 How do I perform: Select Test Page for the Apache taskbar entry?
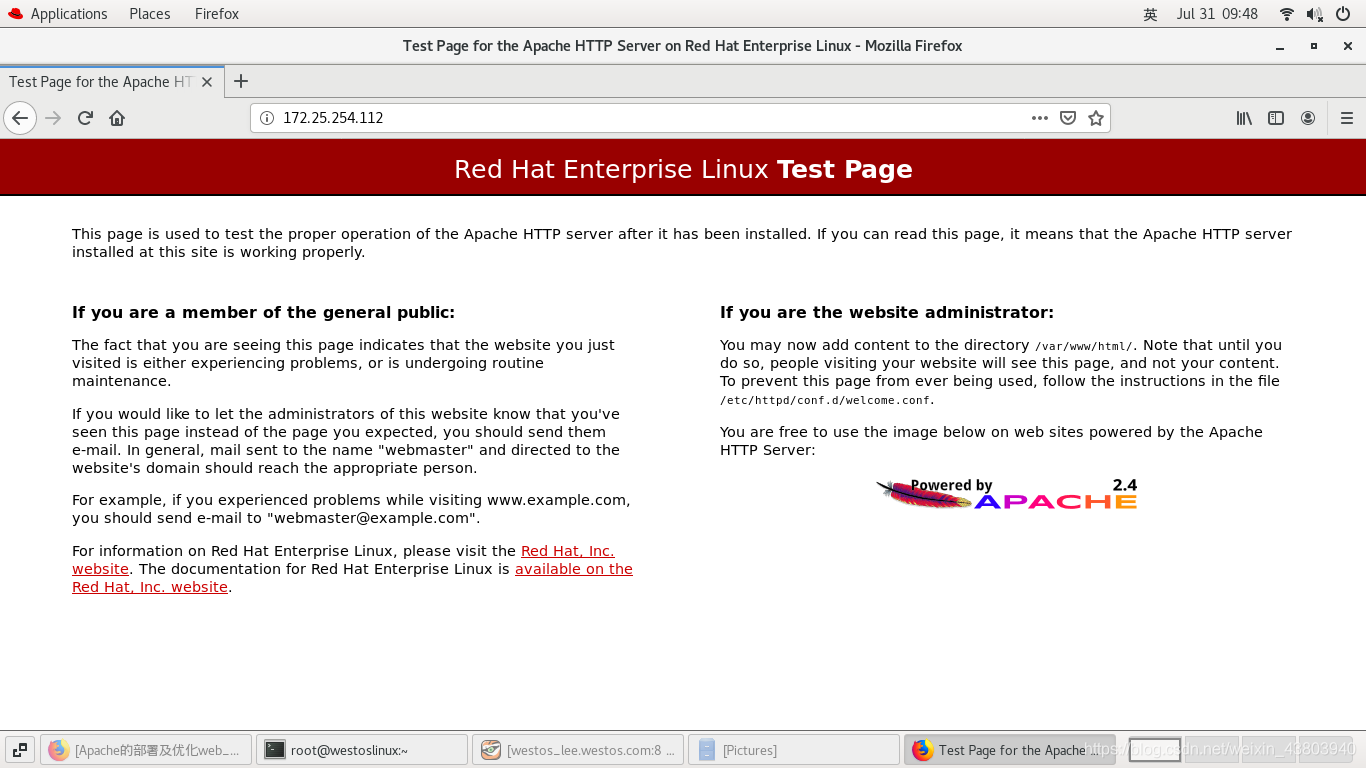pos(1010,750)
